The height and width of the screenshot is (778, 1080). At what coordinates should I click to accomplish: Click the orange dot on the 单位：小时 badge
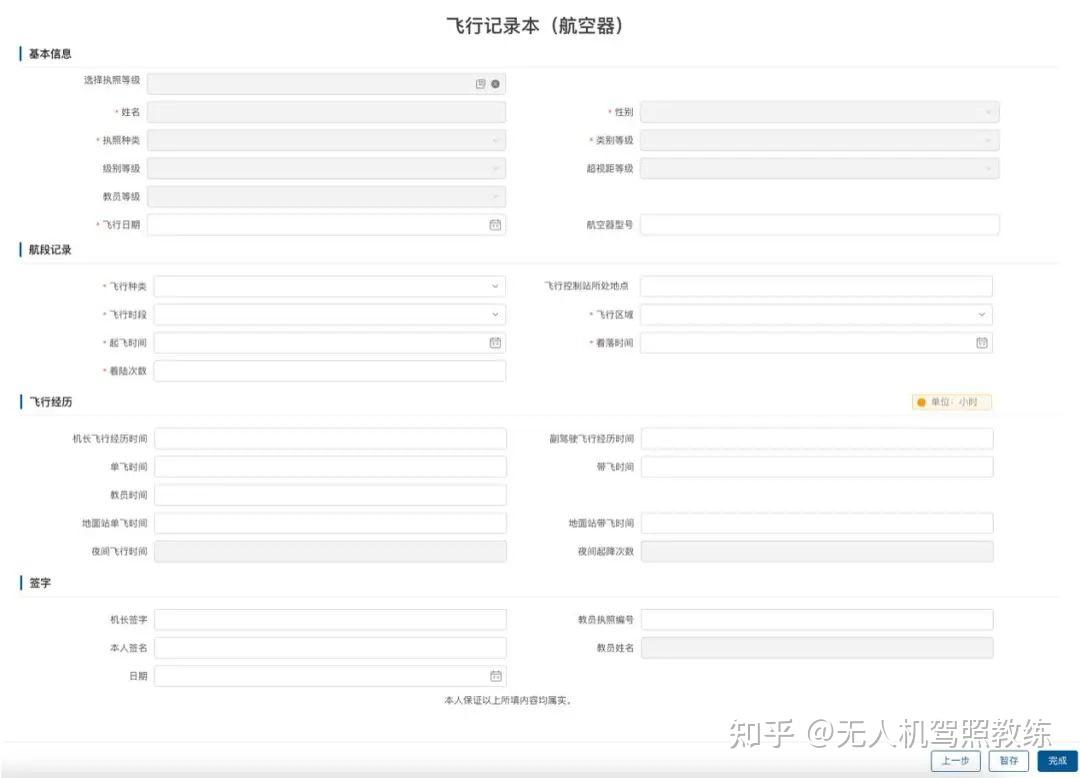coord(920,401)
